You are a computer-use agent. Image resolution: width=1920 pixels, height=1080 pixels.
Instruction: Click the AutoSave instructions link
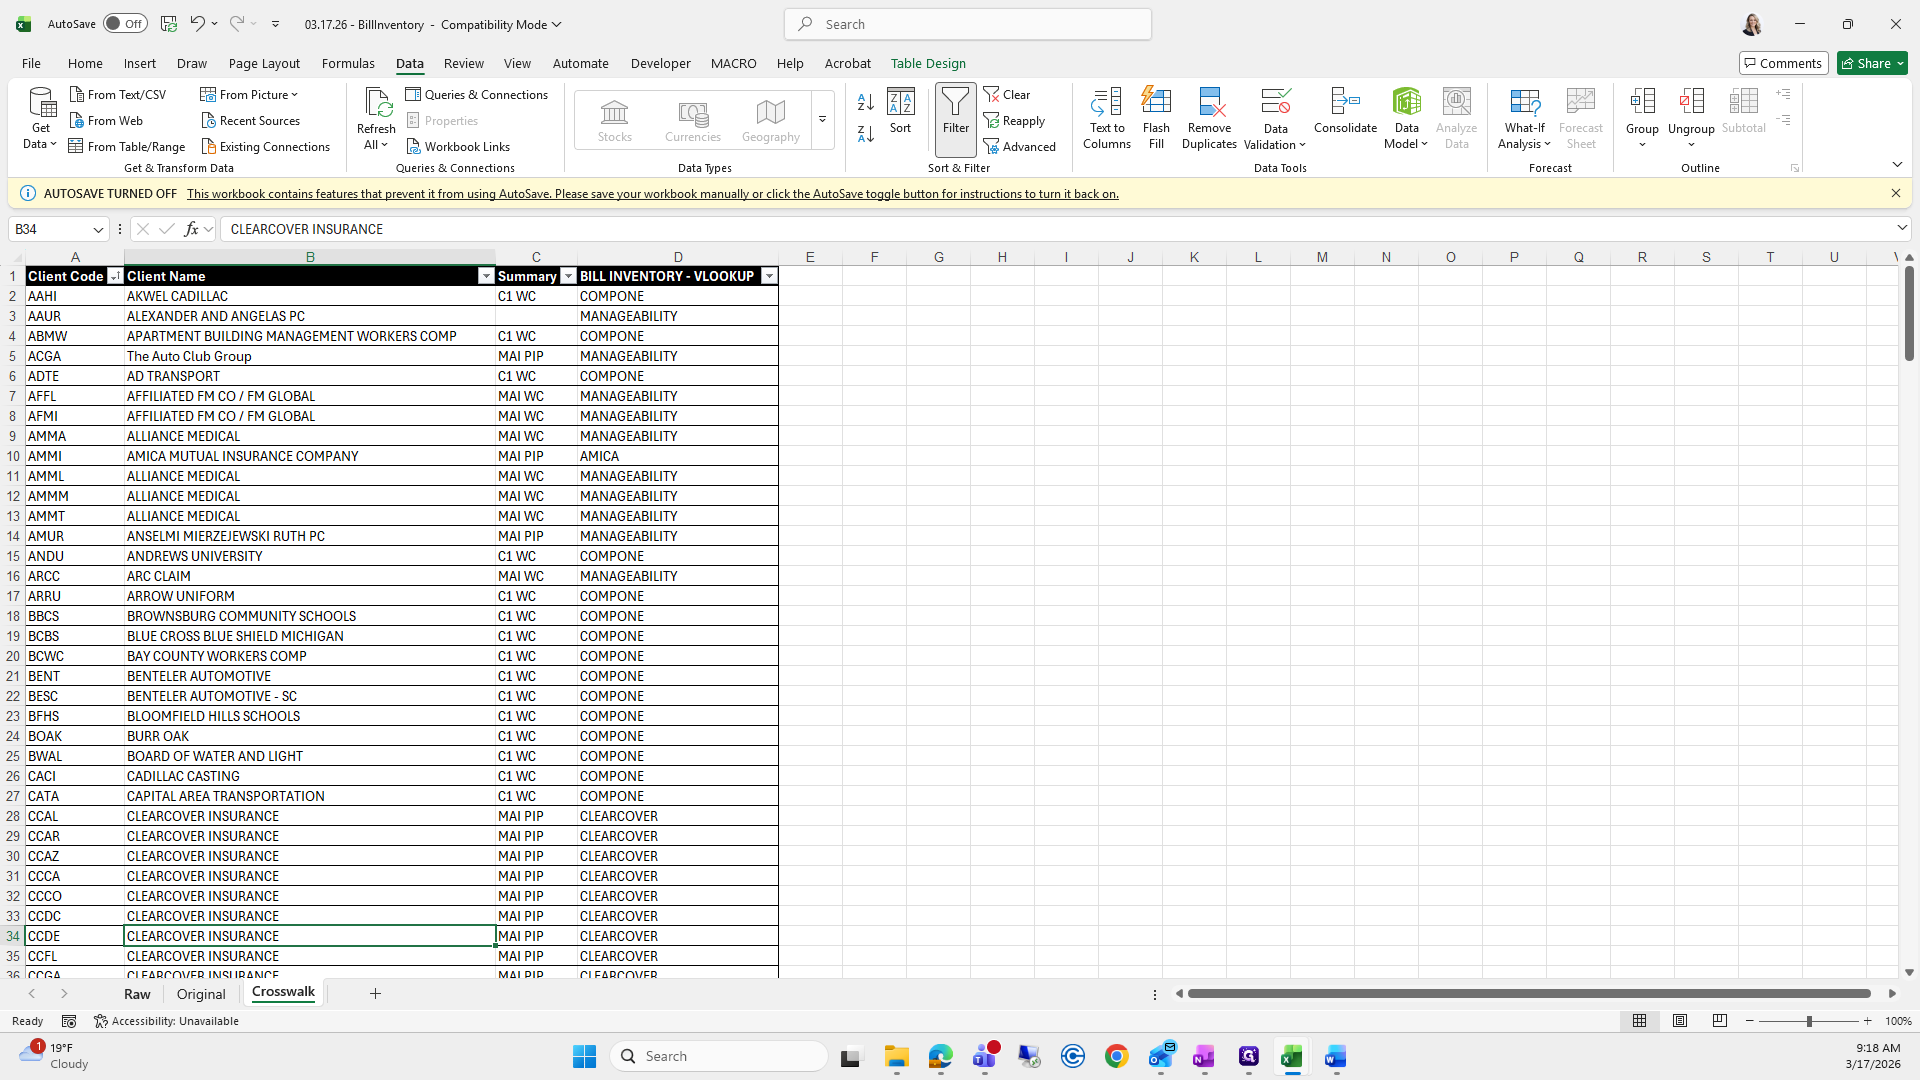[x=652, y=194]
